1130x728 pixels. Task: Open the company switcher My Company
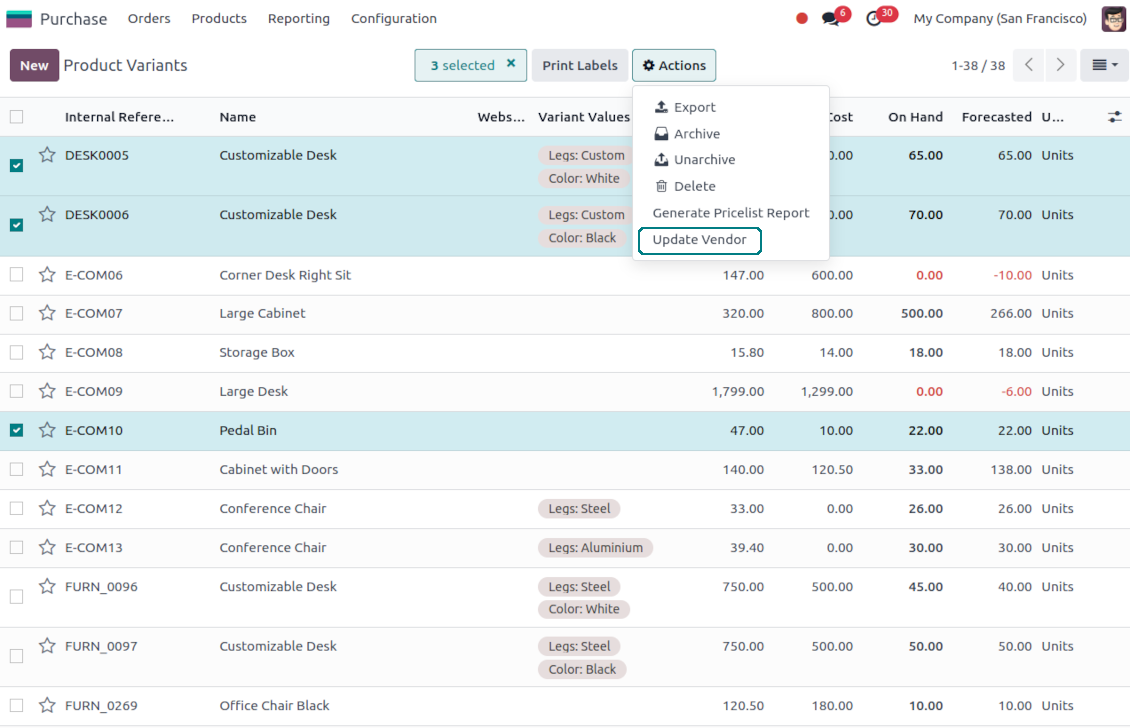tap(999, 19)
